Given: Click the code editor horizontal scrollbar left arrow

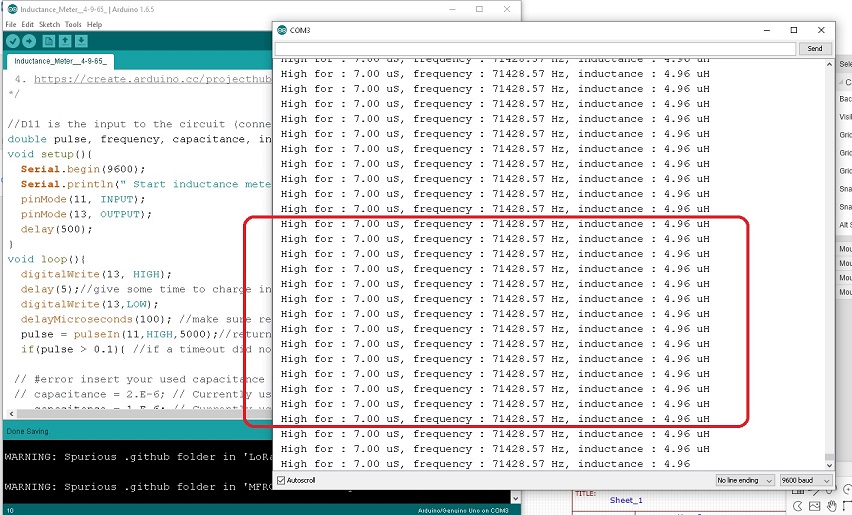Looking at the screenshot, I should pos(11,414).
